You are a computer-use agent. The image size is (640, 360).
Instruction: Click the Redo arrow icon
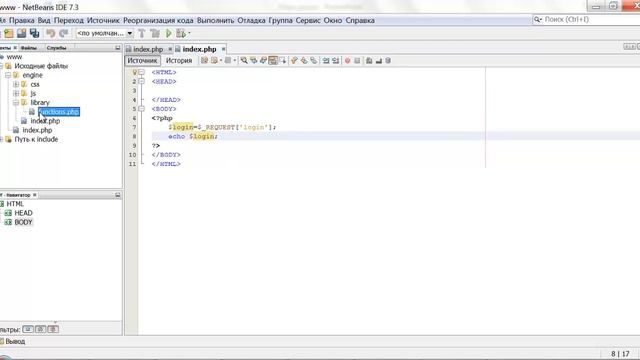click(x=63, y=33)
